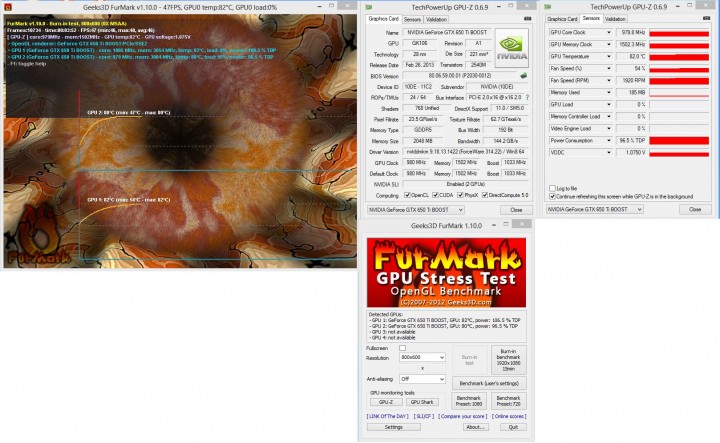Click the question mark beside Bus Interface

(x=527, y=97)
